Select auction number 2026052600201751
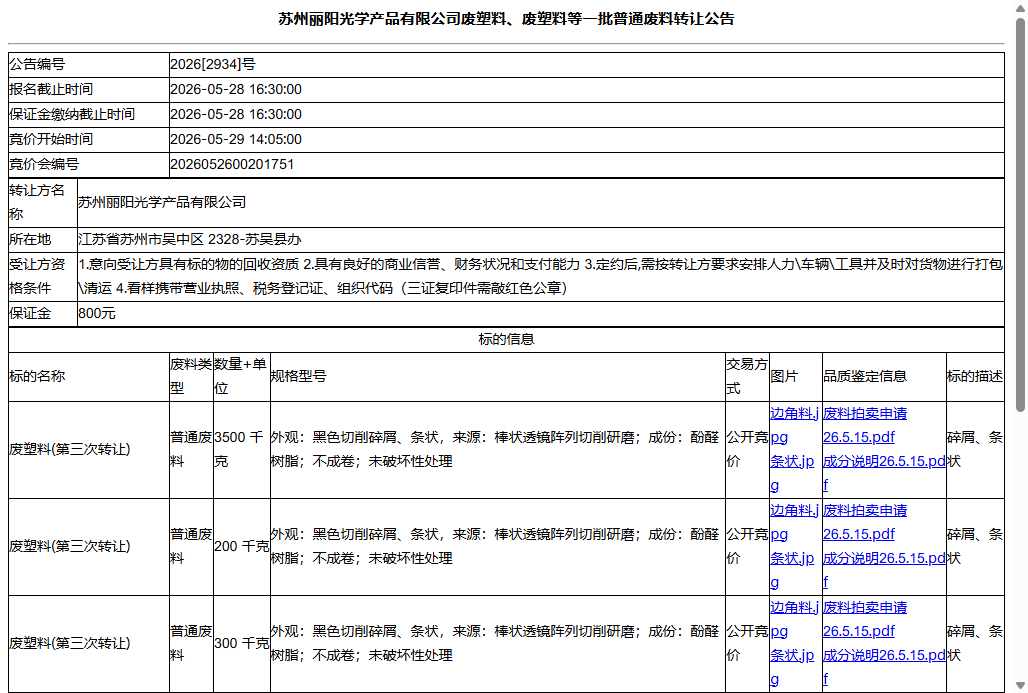Image resolution: width=1028 pixels, height=693 pixels. point(232,164)
